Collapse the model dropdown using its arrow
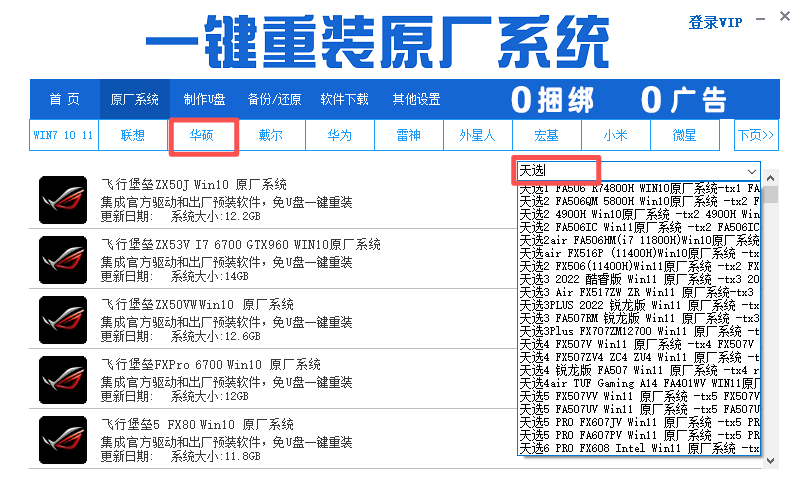 pos(751,171)
